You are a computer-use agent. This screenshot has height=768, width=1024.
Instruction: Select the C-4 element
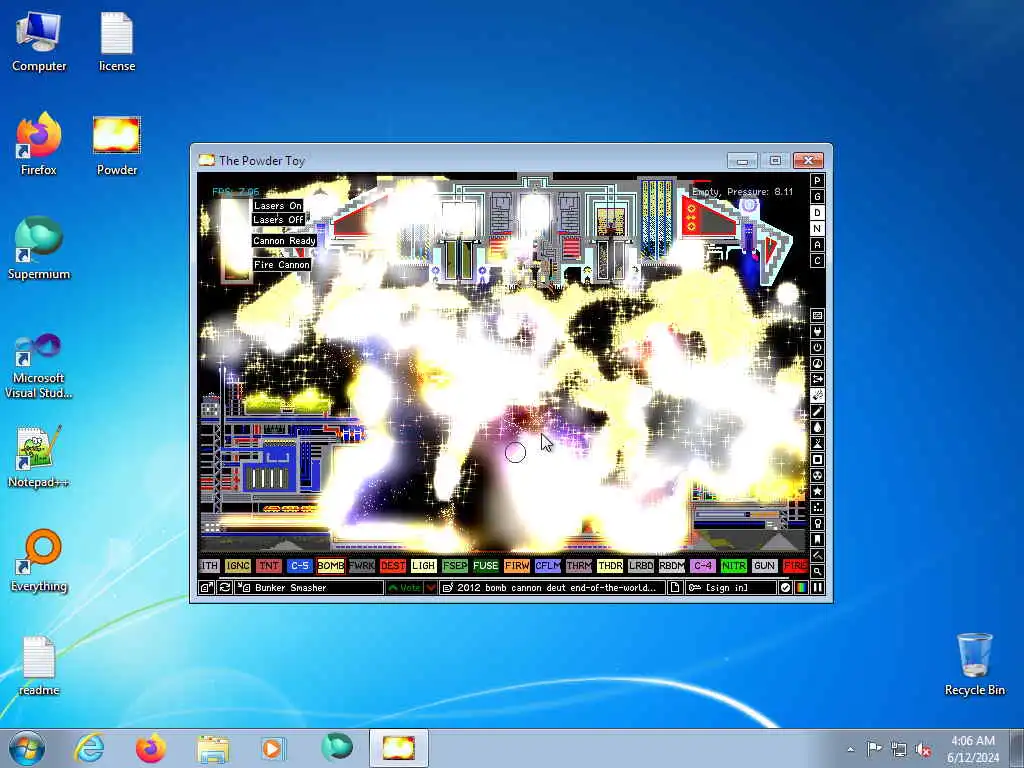[x=703, y=566]
